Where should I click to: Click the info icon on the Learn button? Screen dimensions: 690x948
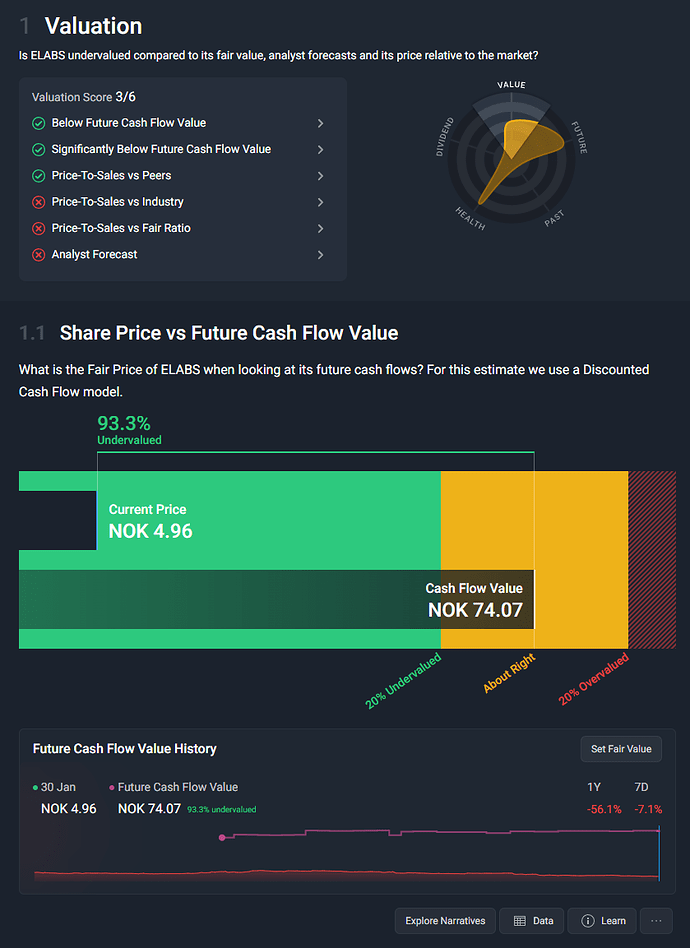coord(588,921)
